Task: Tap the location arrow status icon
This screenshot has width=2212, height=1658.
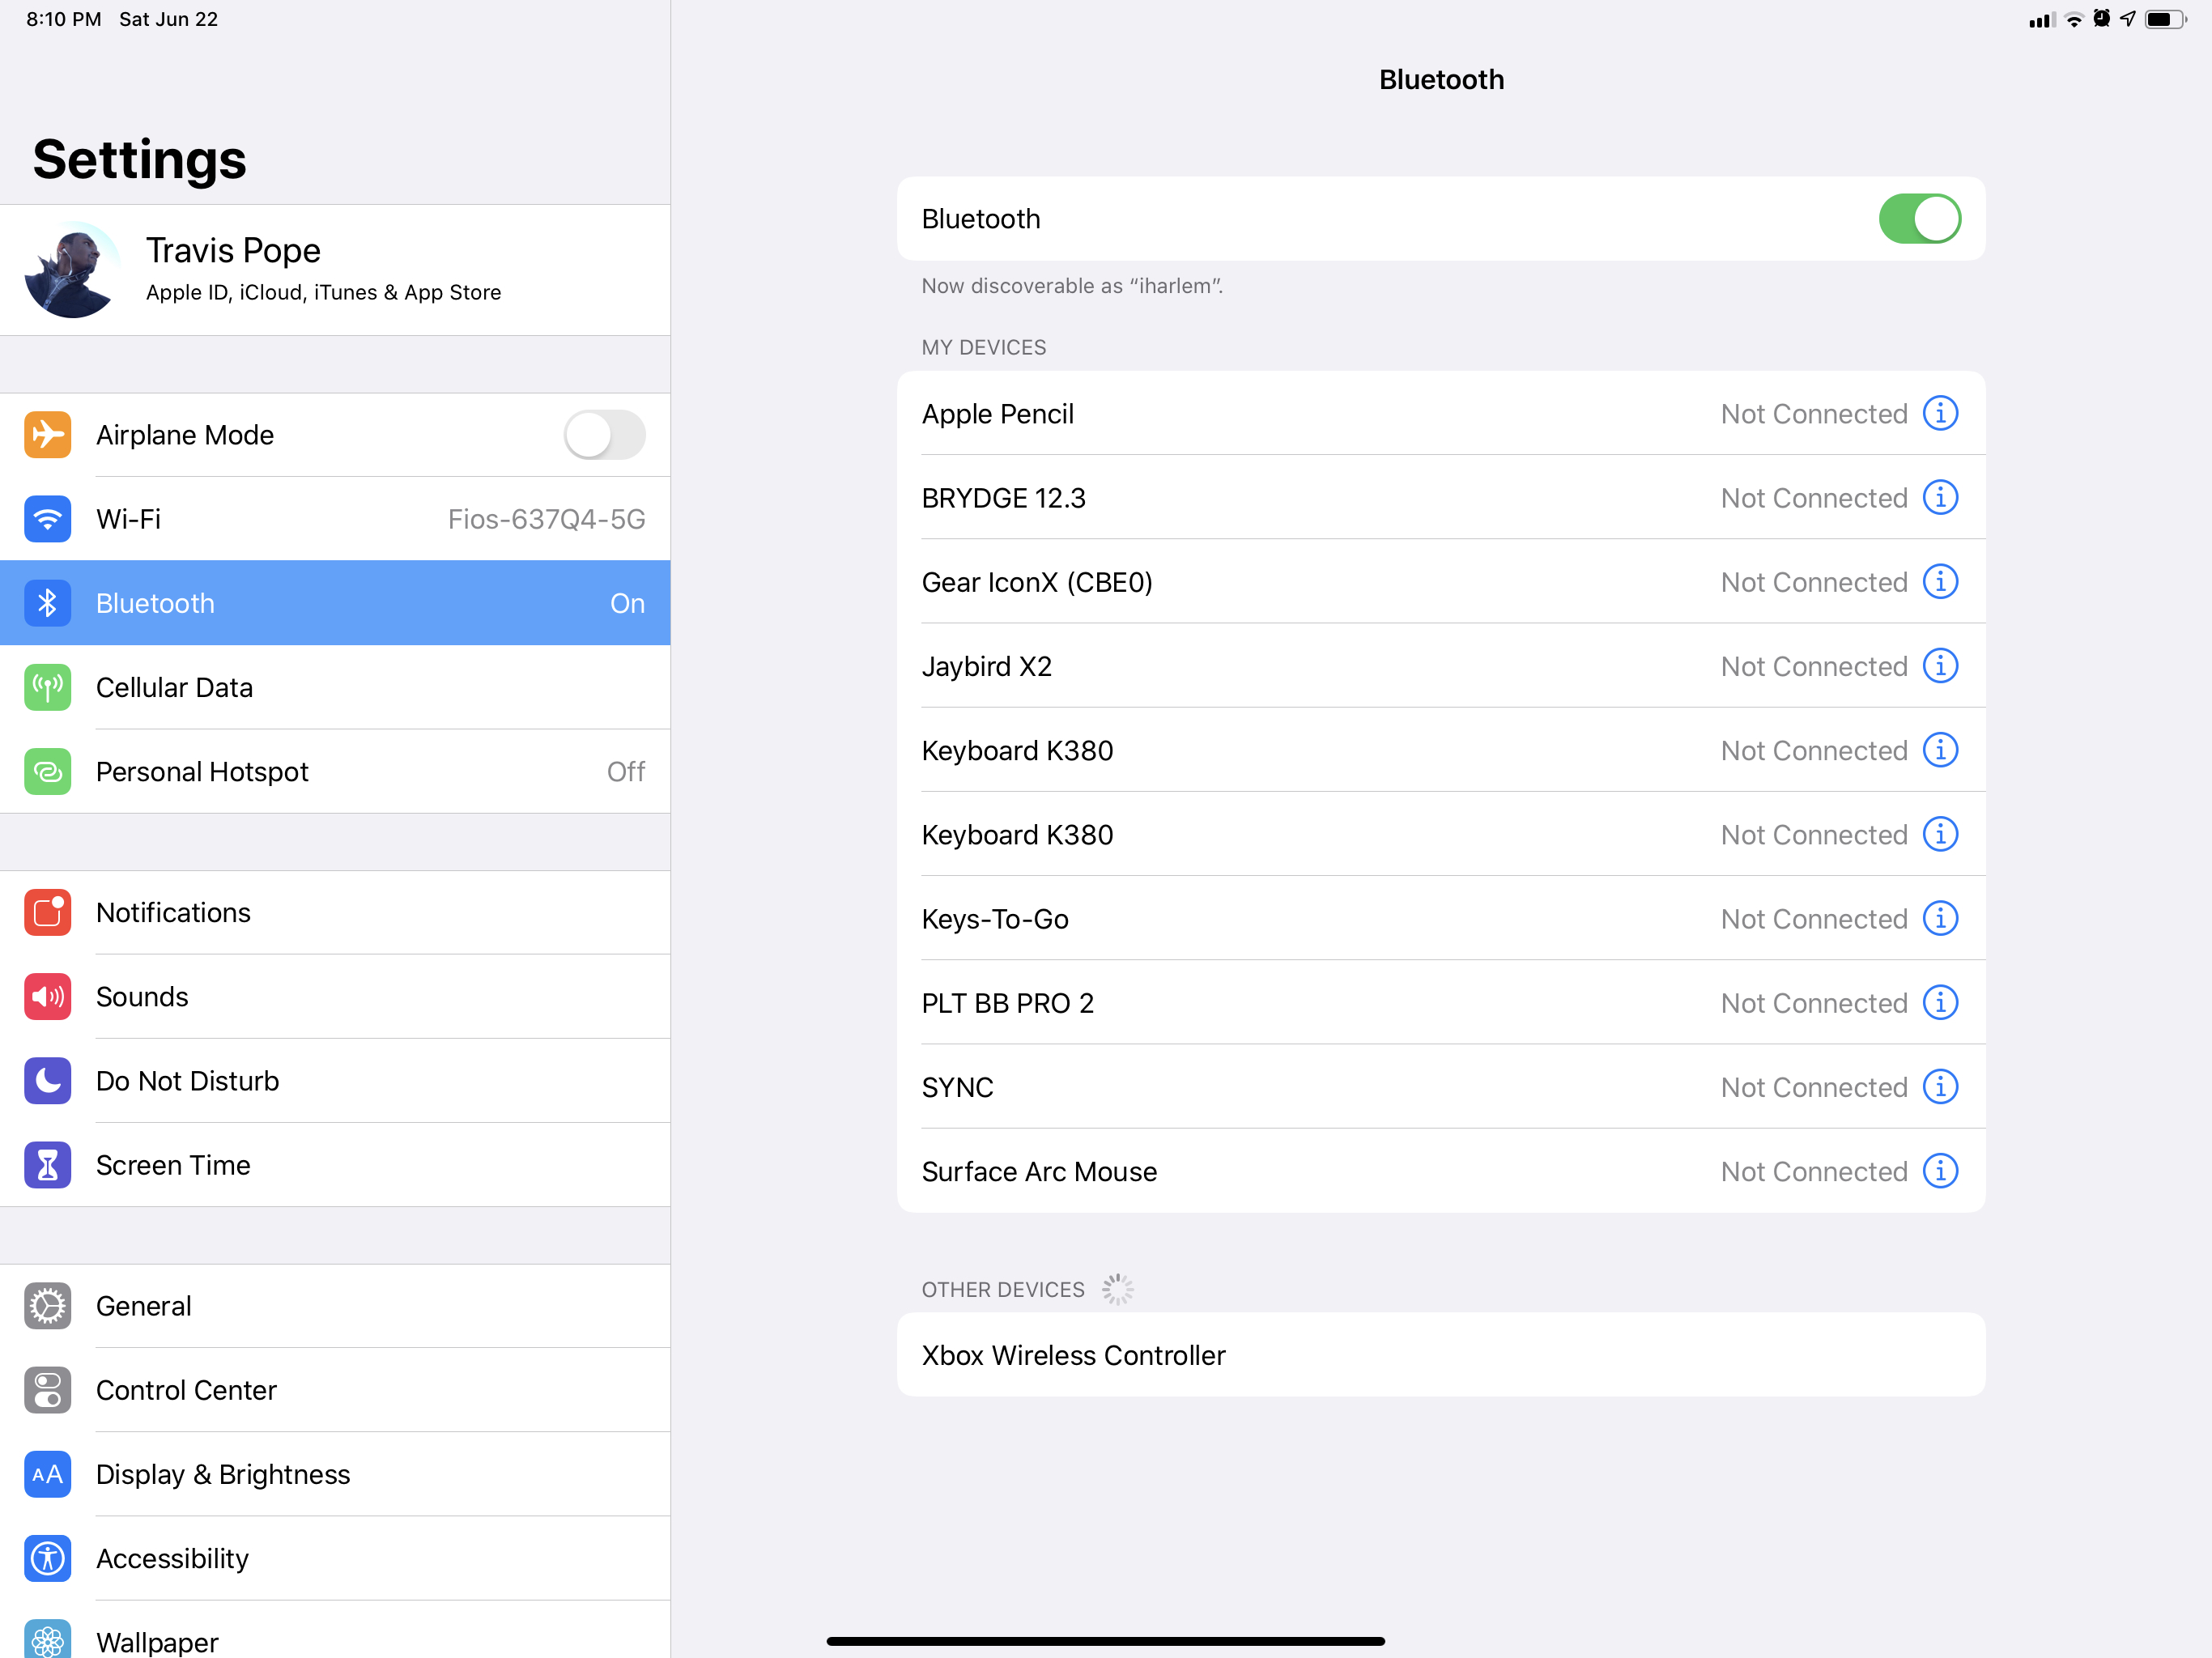Action: [2128, 18]
